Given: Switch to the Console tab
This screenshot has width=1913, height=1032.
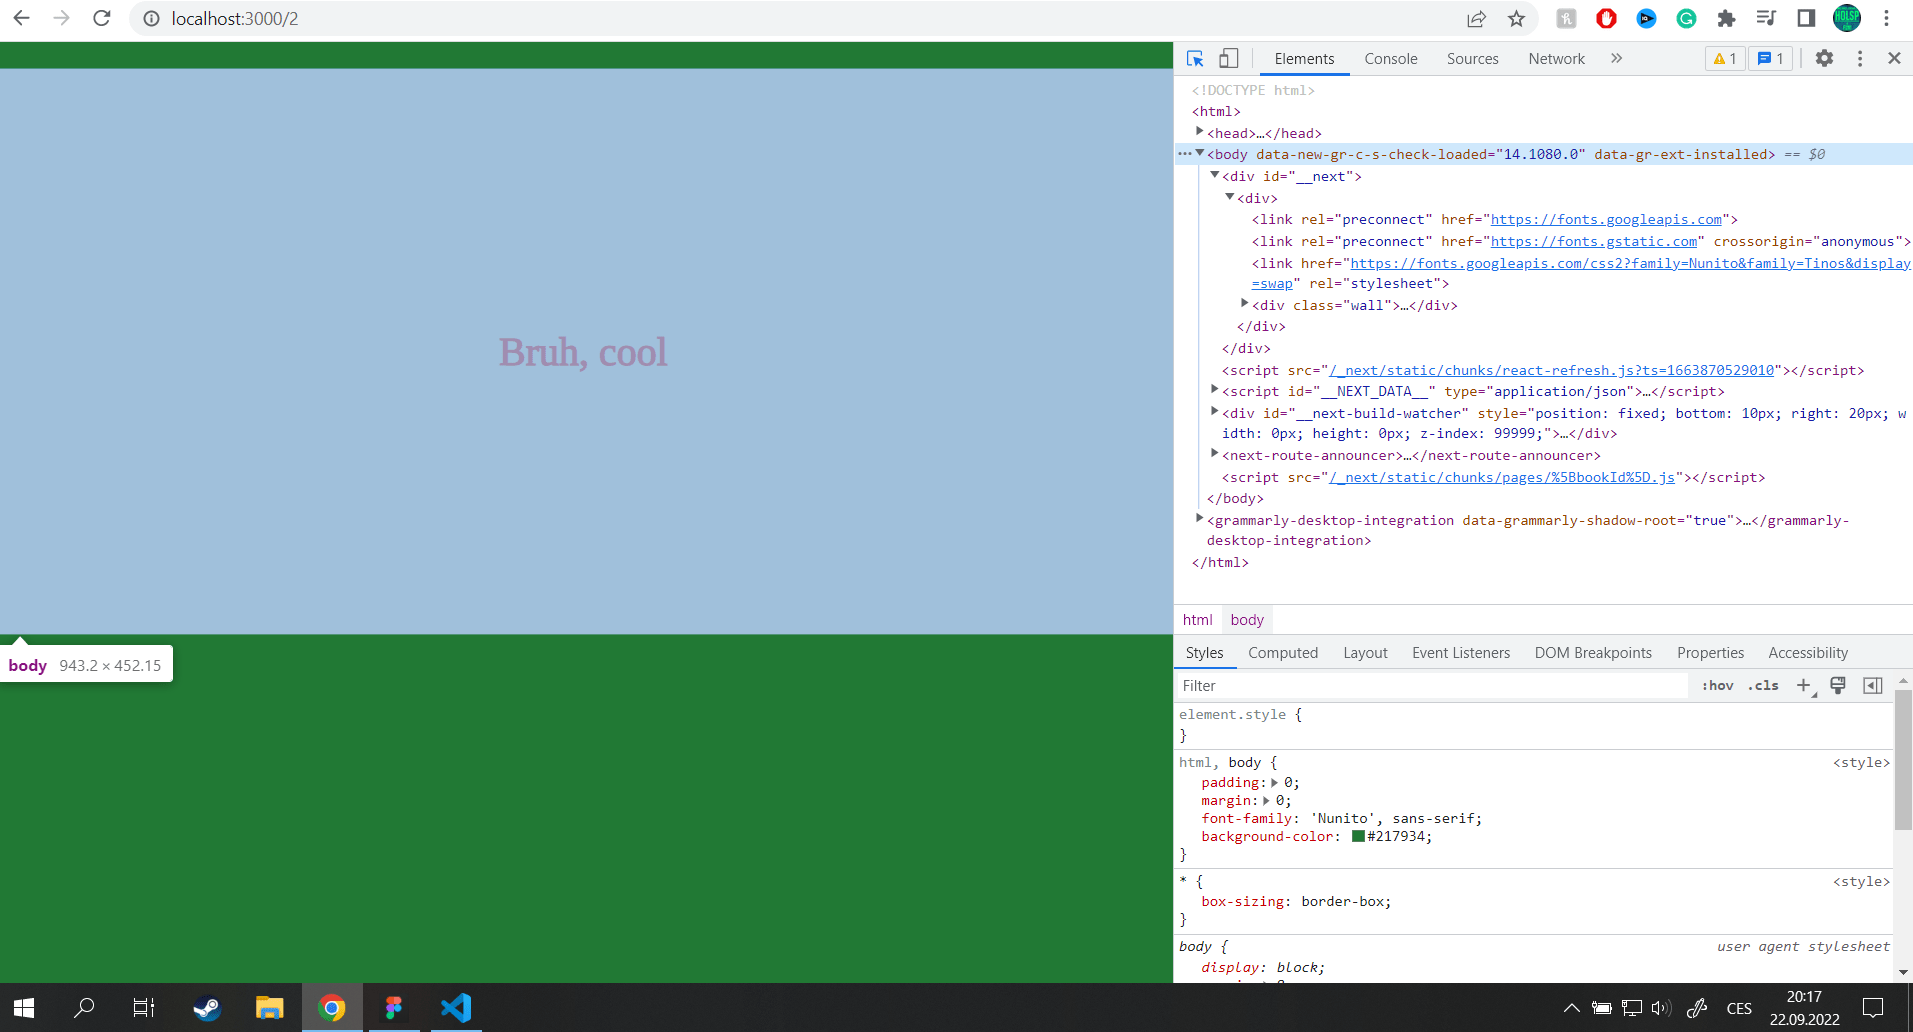Looking at the screenshot, I should (1391, 59).
